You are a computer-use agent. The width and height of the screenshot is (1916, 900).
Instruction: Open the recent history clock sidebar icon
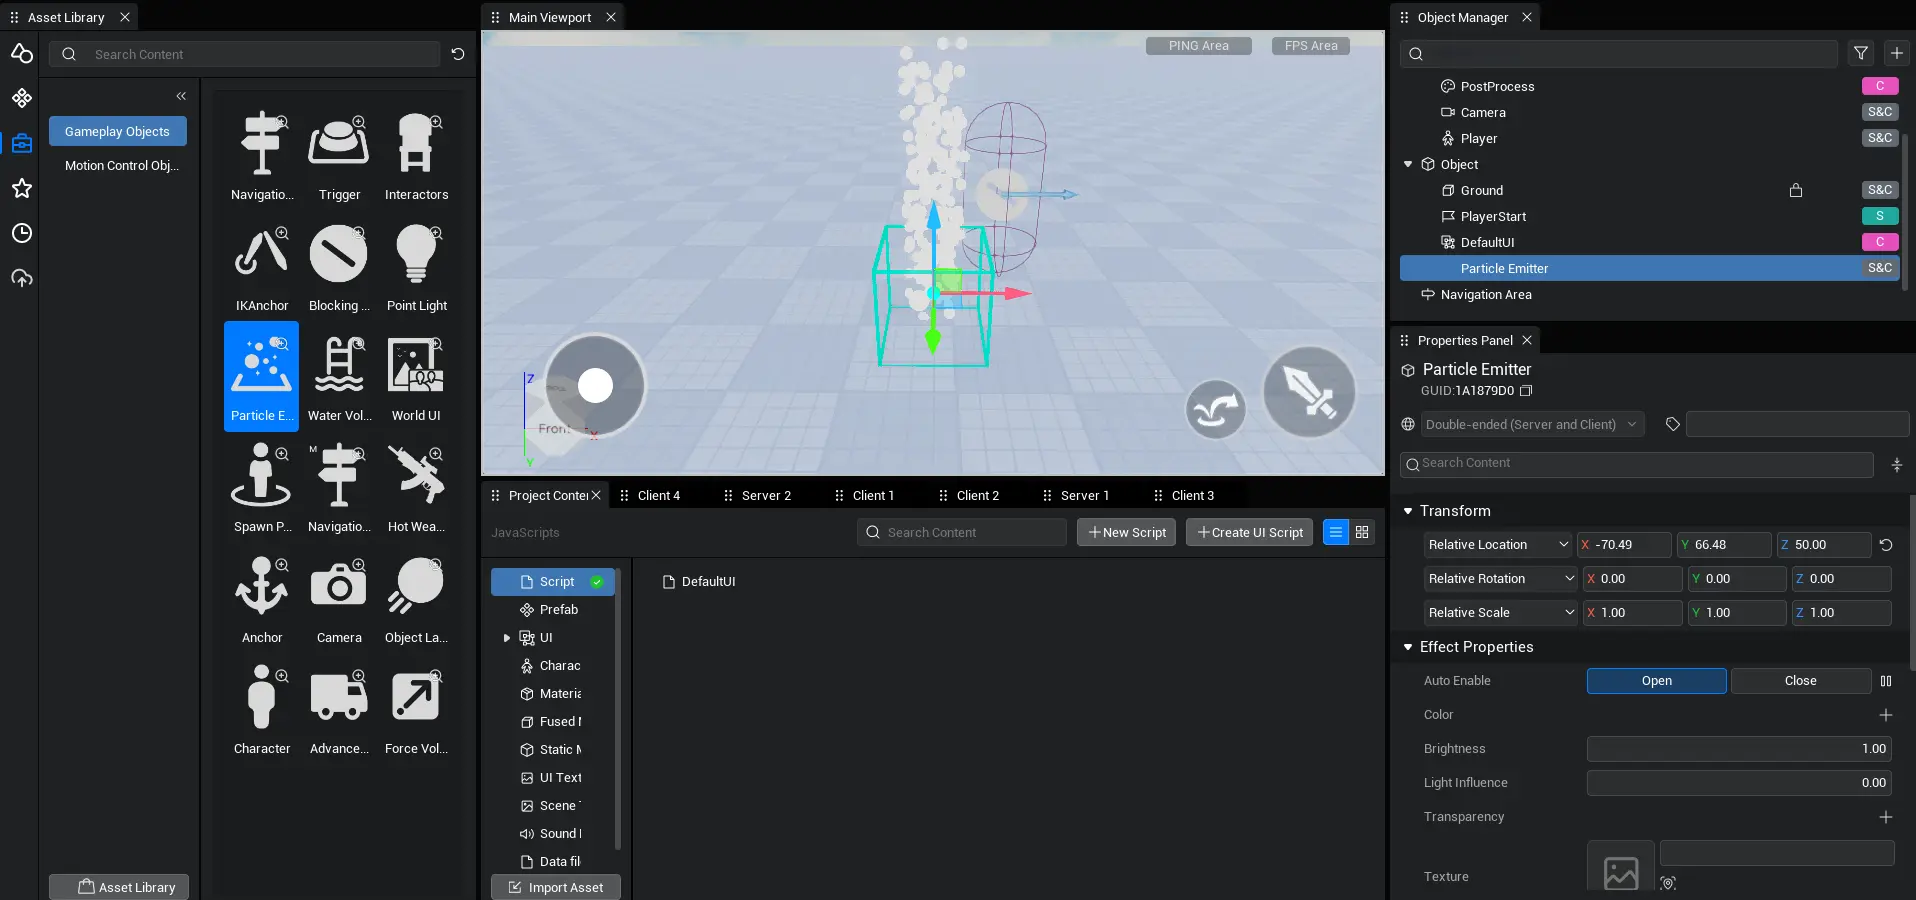[x=22, y=233]
